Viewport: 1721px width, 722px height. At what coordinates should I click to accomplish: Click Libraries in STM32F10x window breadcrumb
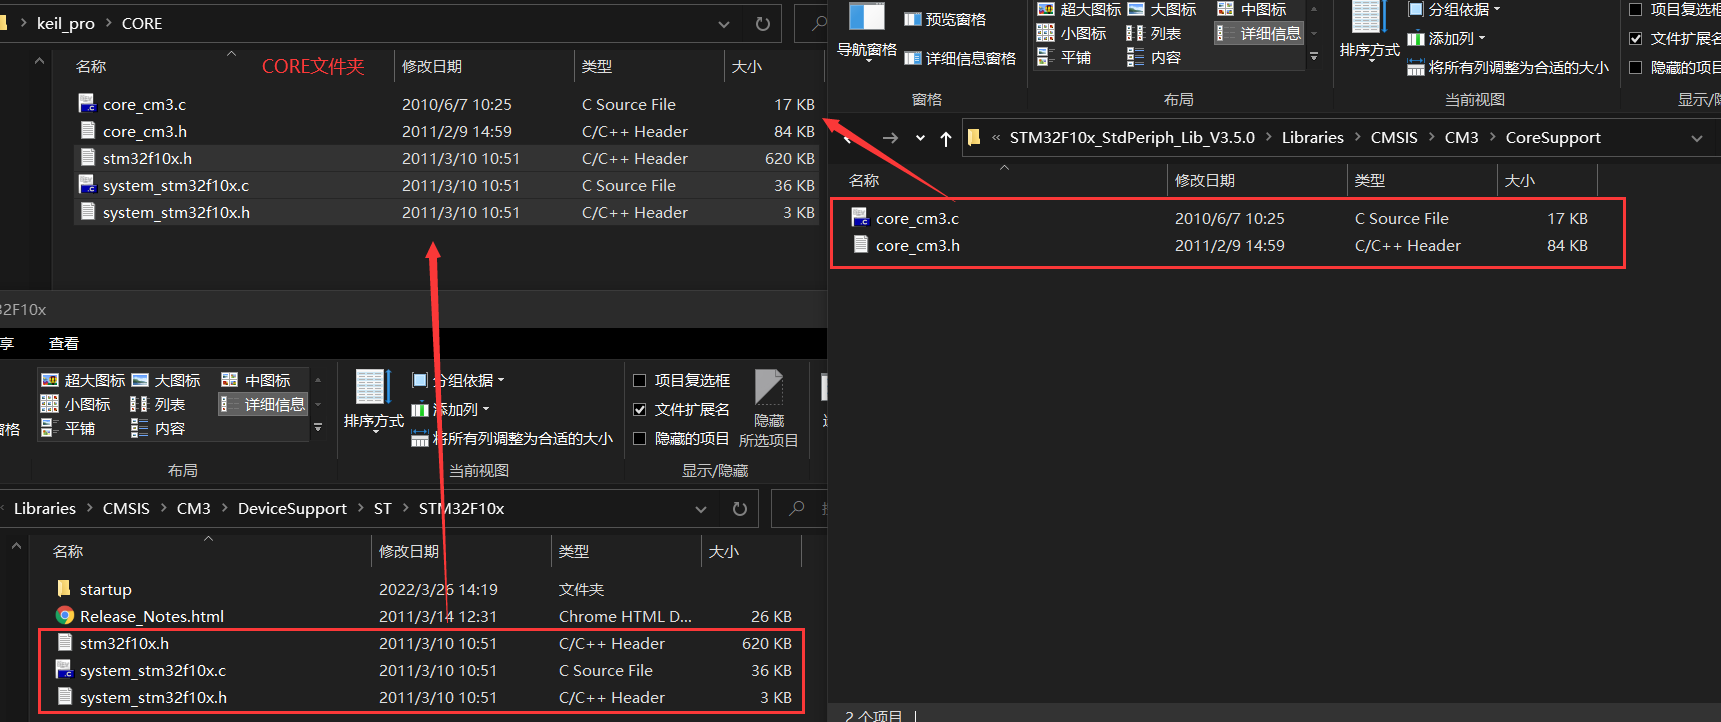coord(45,509)
